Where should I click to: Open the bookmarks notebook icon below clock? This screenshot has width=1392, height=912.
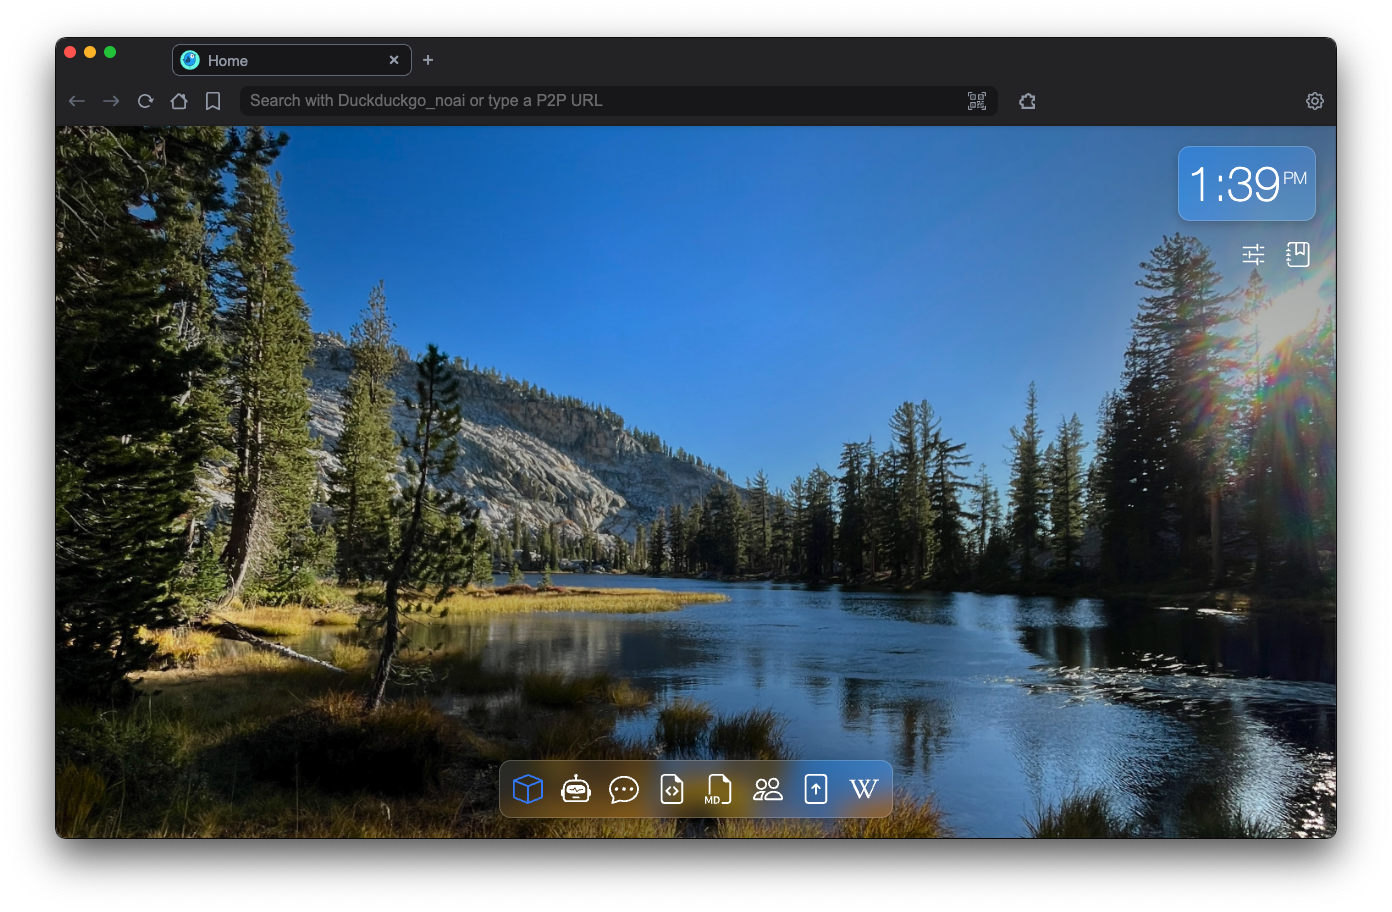[x=1298, y=254]
